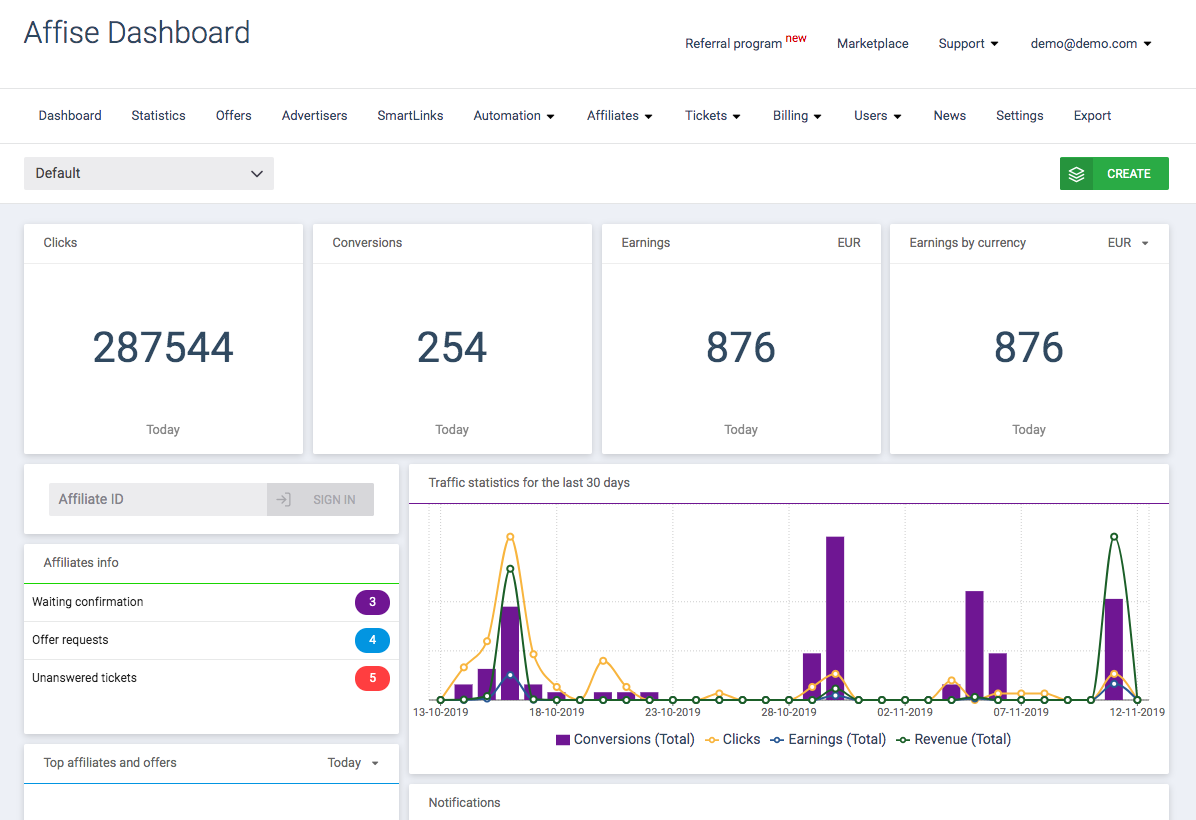Click the purple badge showing 3
Viewport: 1196px width, 820px height.
pyautogui.click(x=372, y=602)
